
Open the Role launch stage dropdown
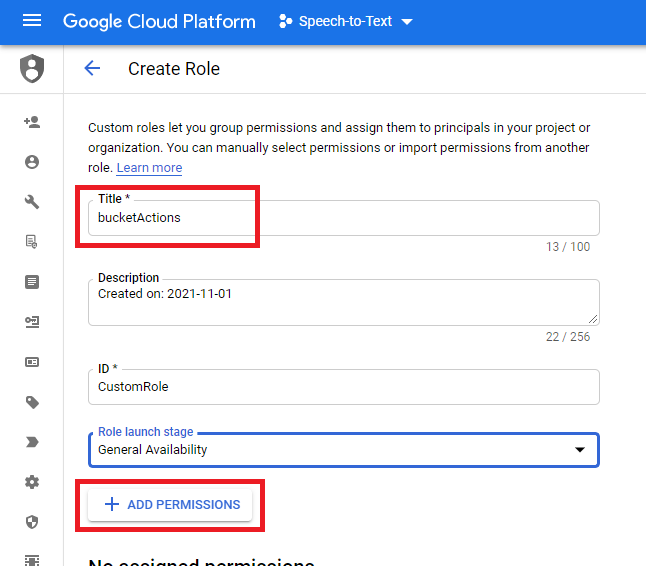point(343,450)
